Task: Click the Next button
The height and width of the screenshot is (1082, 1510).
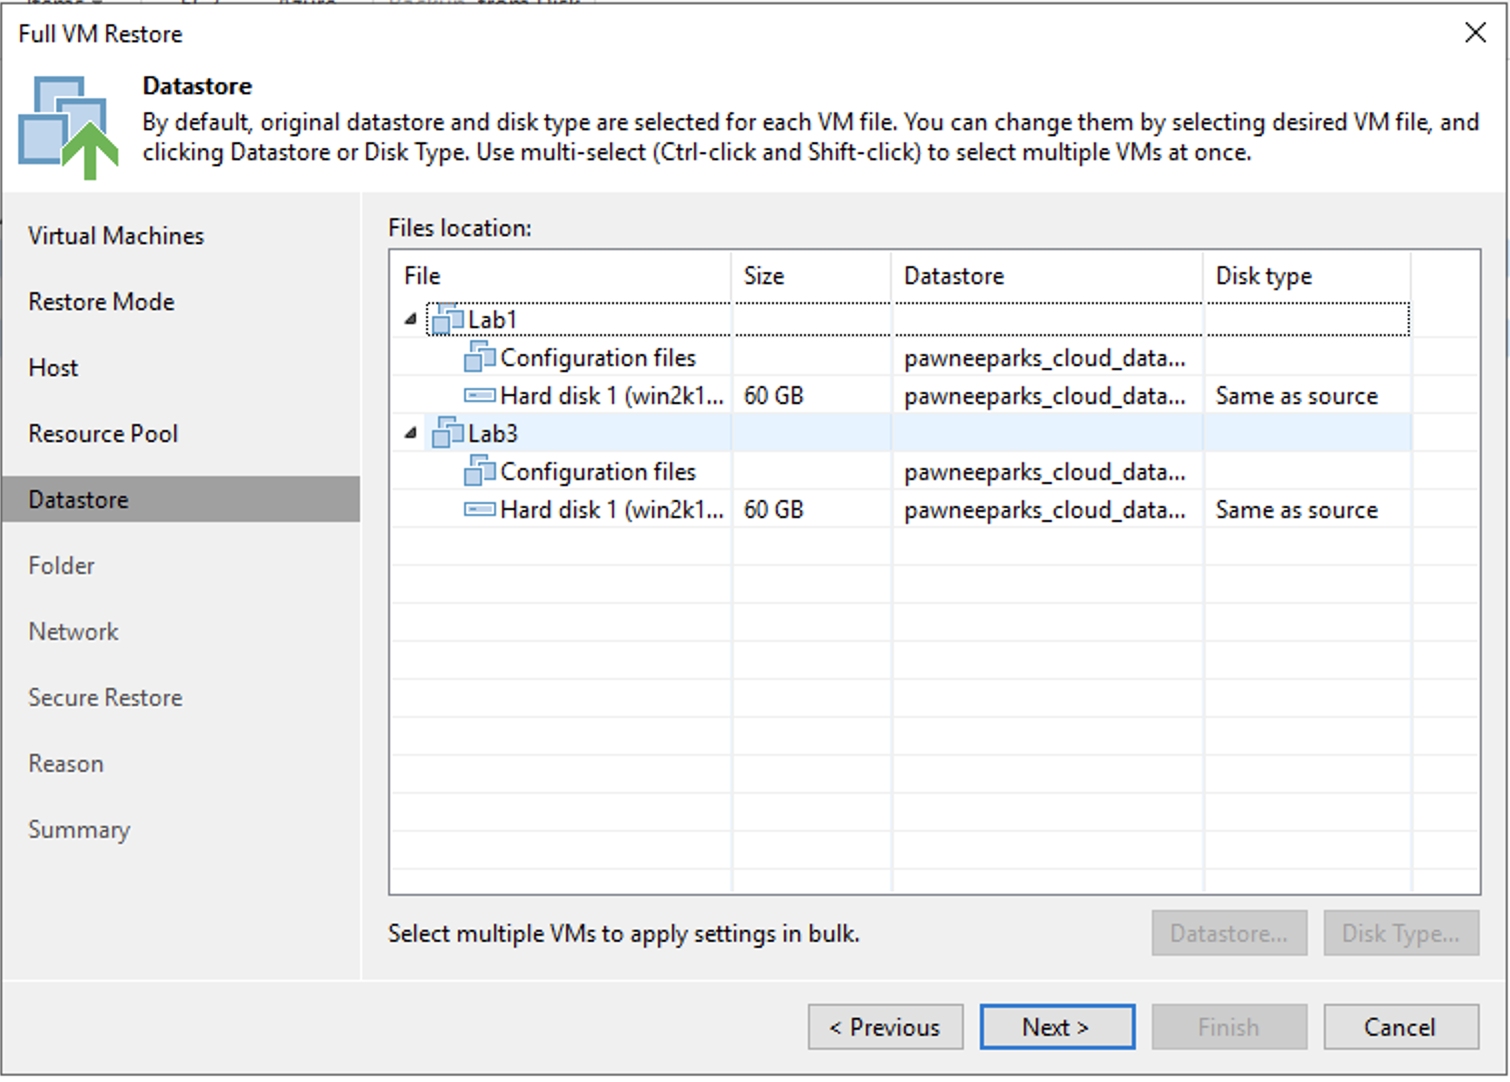Action: pyautogui.click(x=1057, y=1027)
